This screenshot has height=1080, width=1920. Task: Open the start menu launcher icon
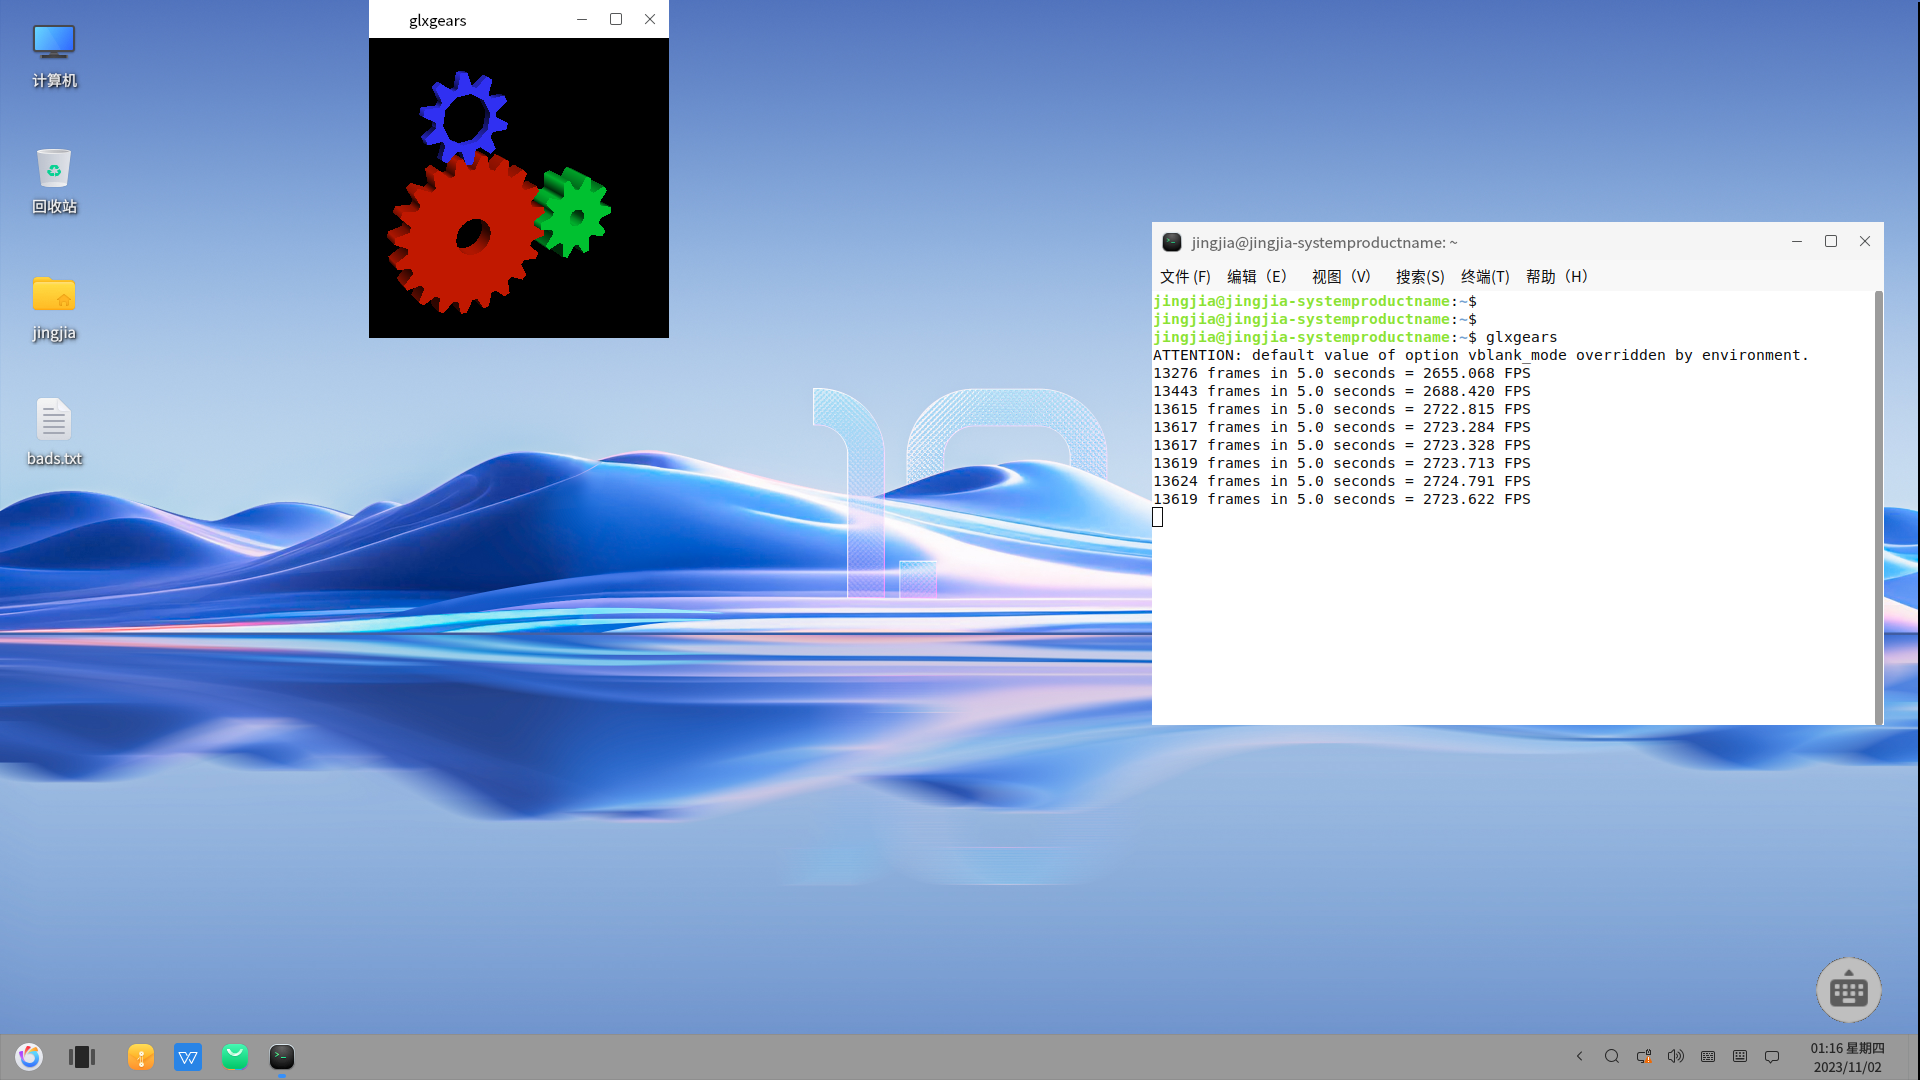(29, 1057)
